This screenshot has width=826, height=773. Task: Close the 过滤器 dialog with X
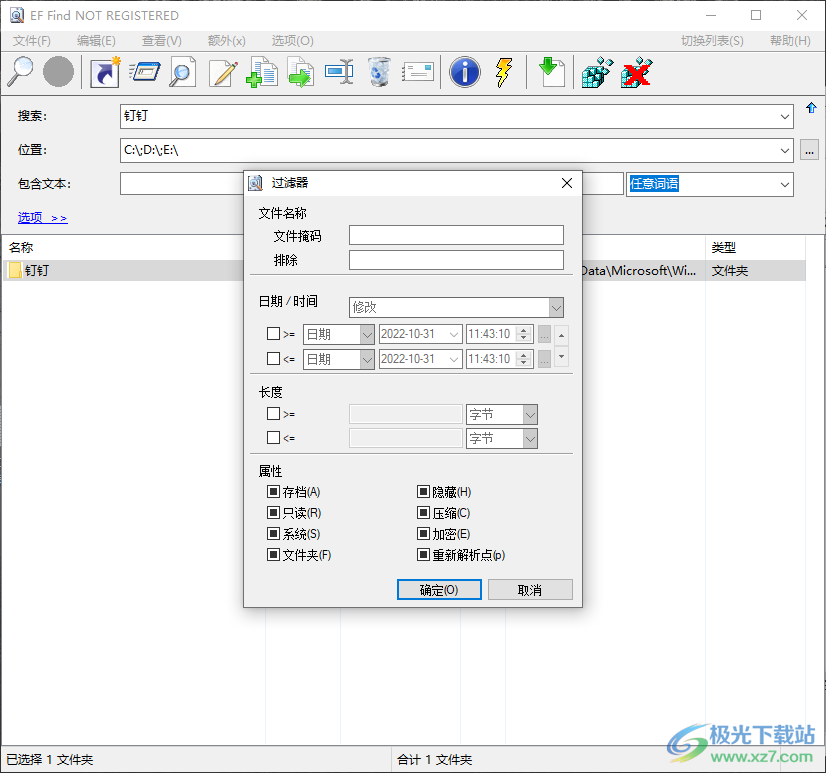coord(567,183)
